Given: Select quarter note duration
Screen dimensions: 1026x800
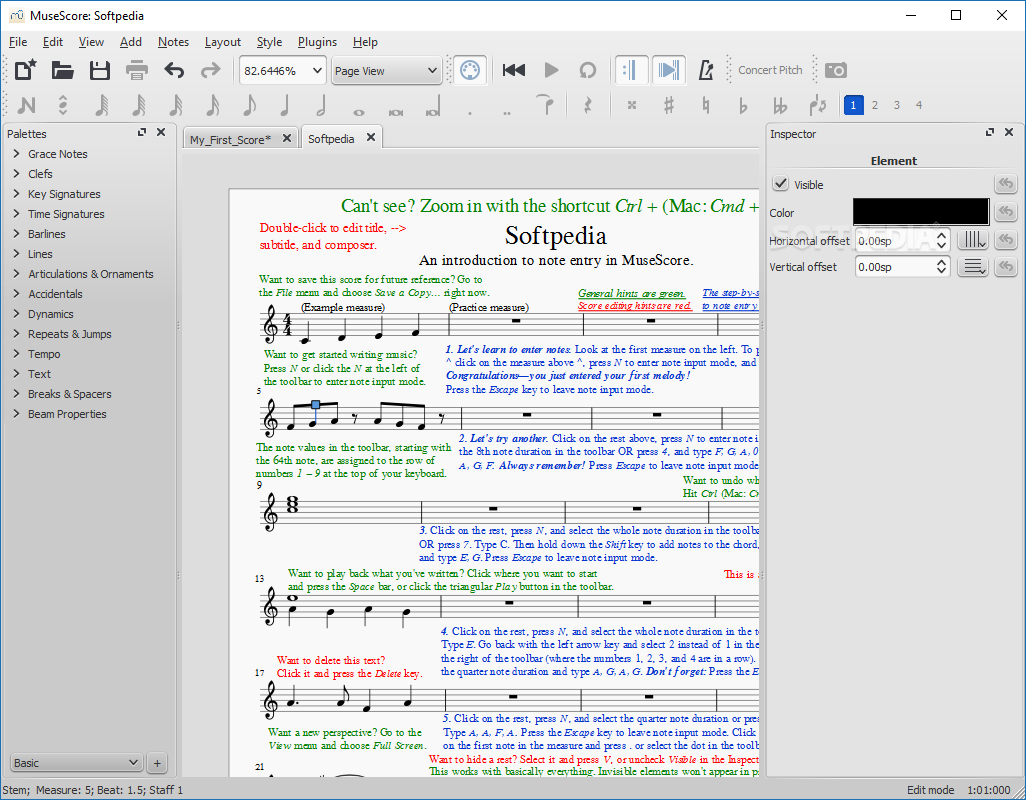Looking at the screenshot, I should (x=285, y=105).
